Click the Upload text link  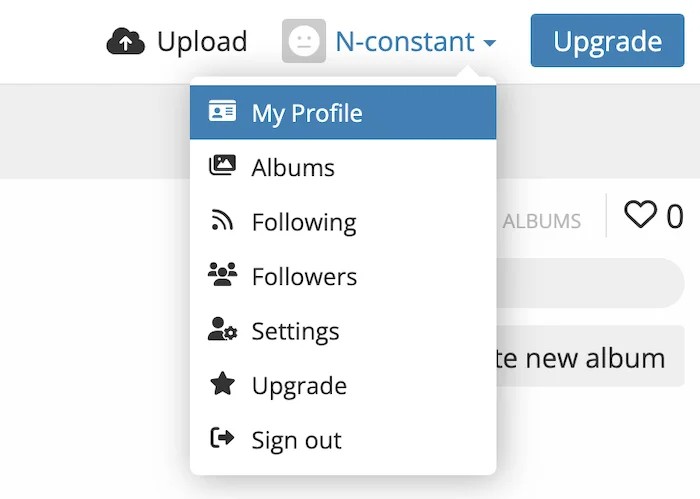pyautogui.click(x=202, y=42)
